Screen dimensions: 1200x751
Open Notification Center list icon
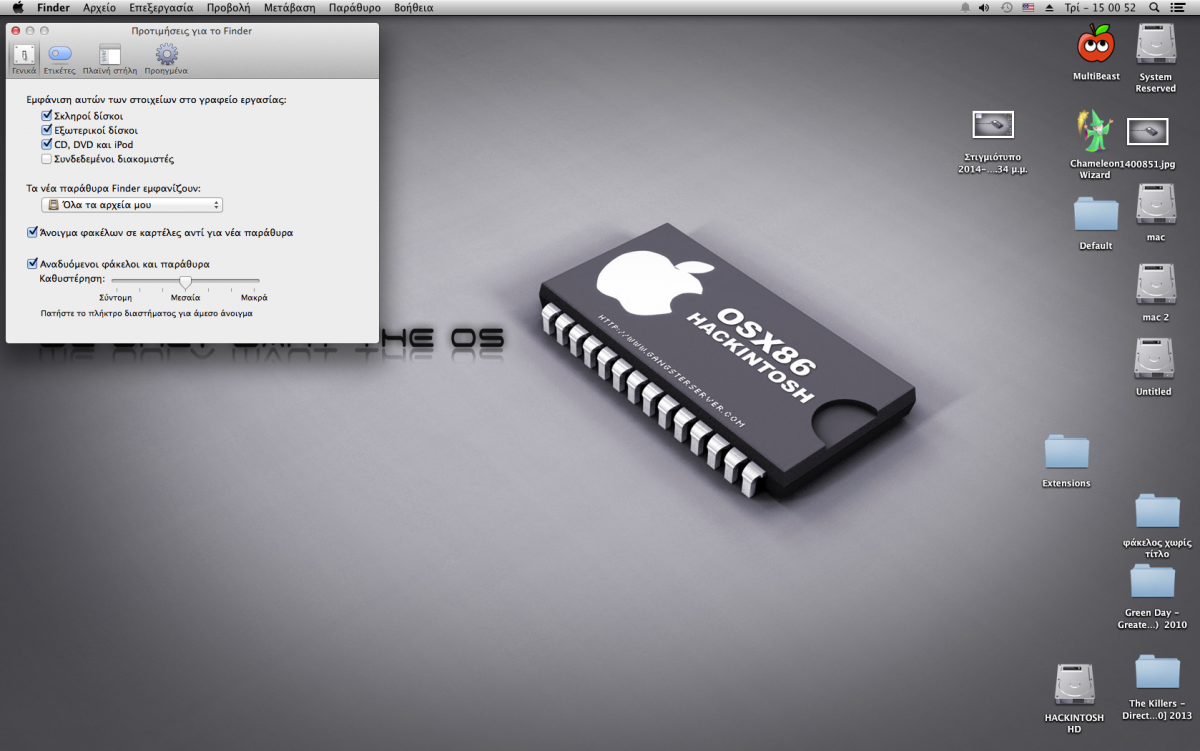tap(1177, 7)
